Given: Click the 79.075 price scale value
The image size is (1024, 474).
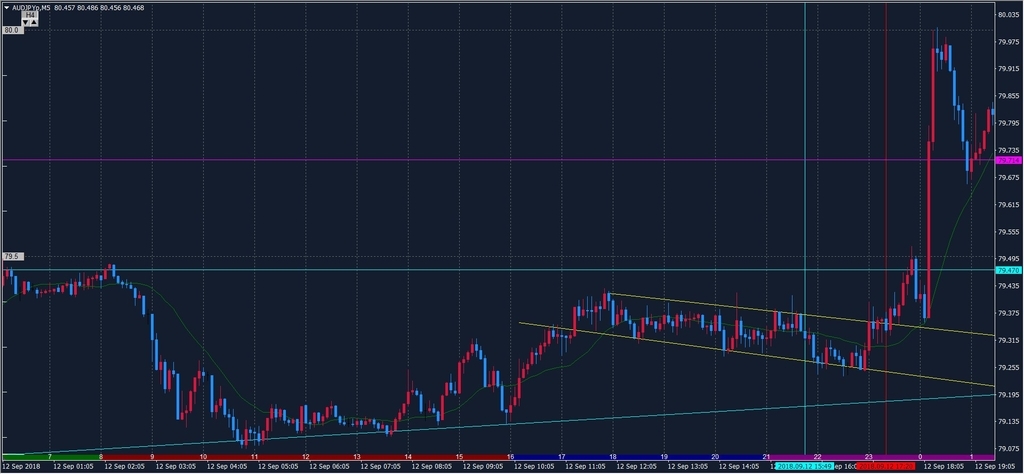Looking at the screenshot, I should 1010,449.
